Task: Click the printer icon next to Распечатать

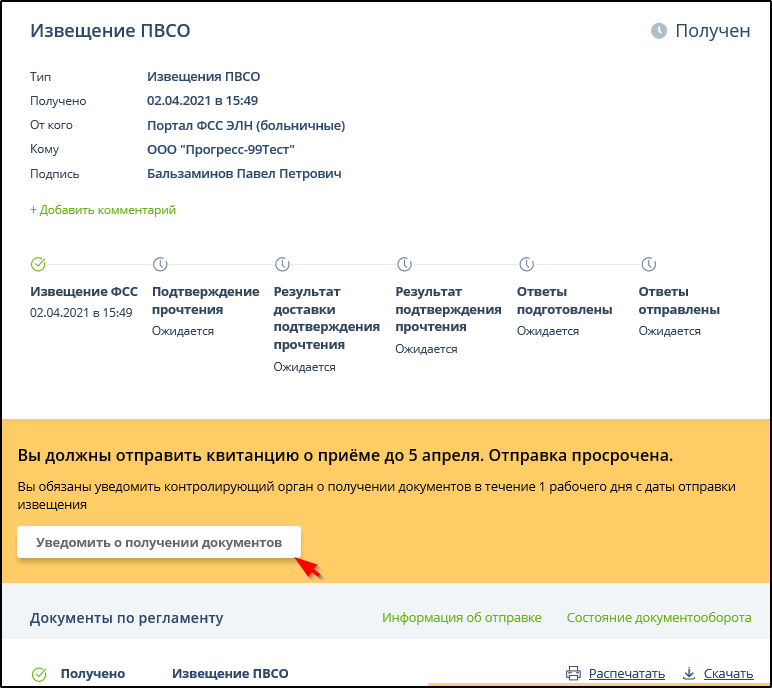Action: tap(573, 674)
